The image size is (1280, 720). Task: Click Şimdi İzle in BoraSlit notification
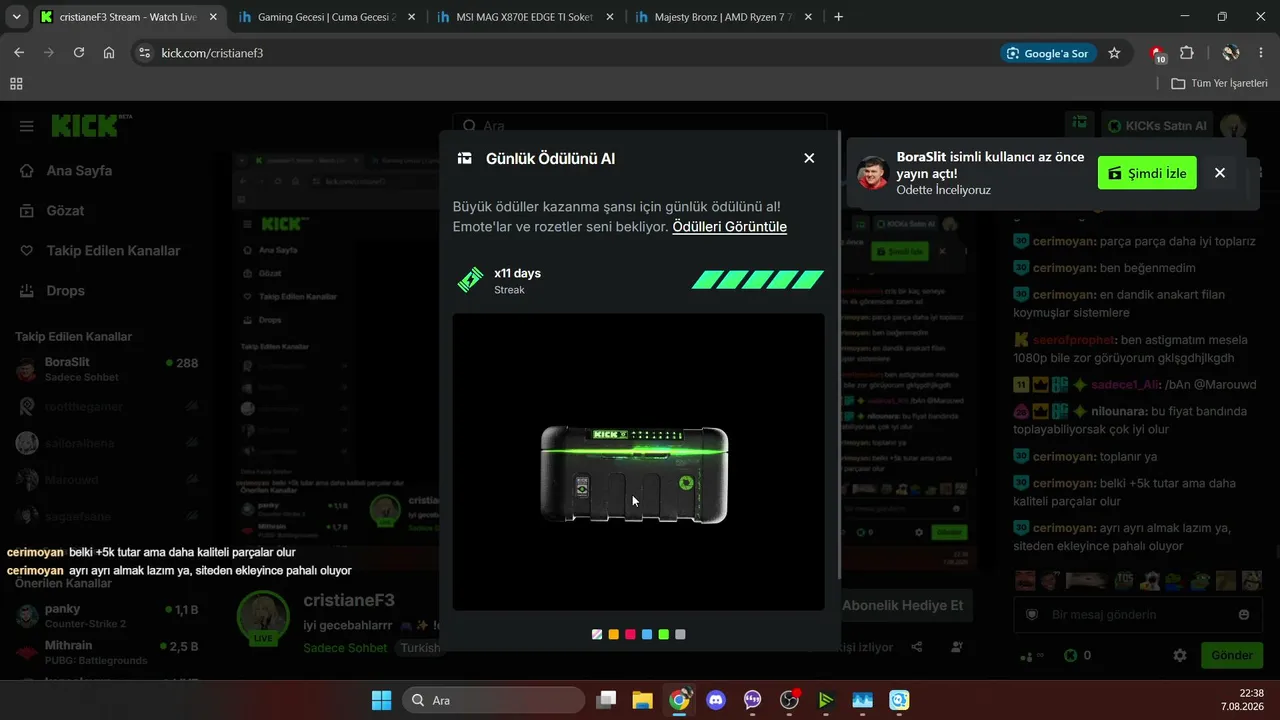(1147, 173)
